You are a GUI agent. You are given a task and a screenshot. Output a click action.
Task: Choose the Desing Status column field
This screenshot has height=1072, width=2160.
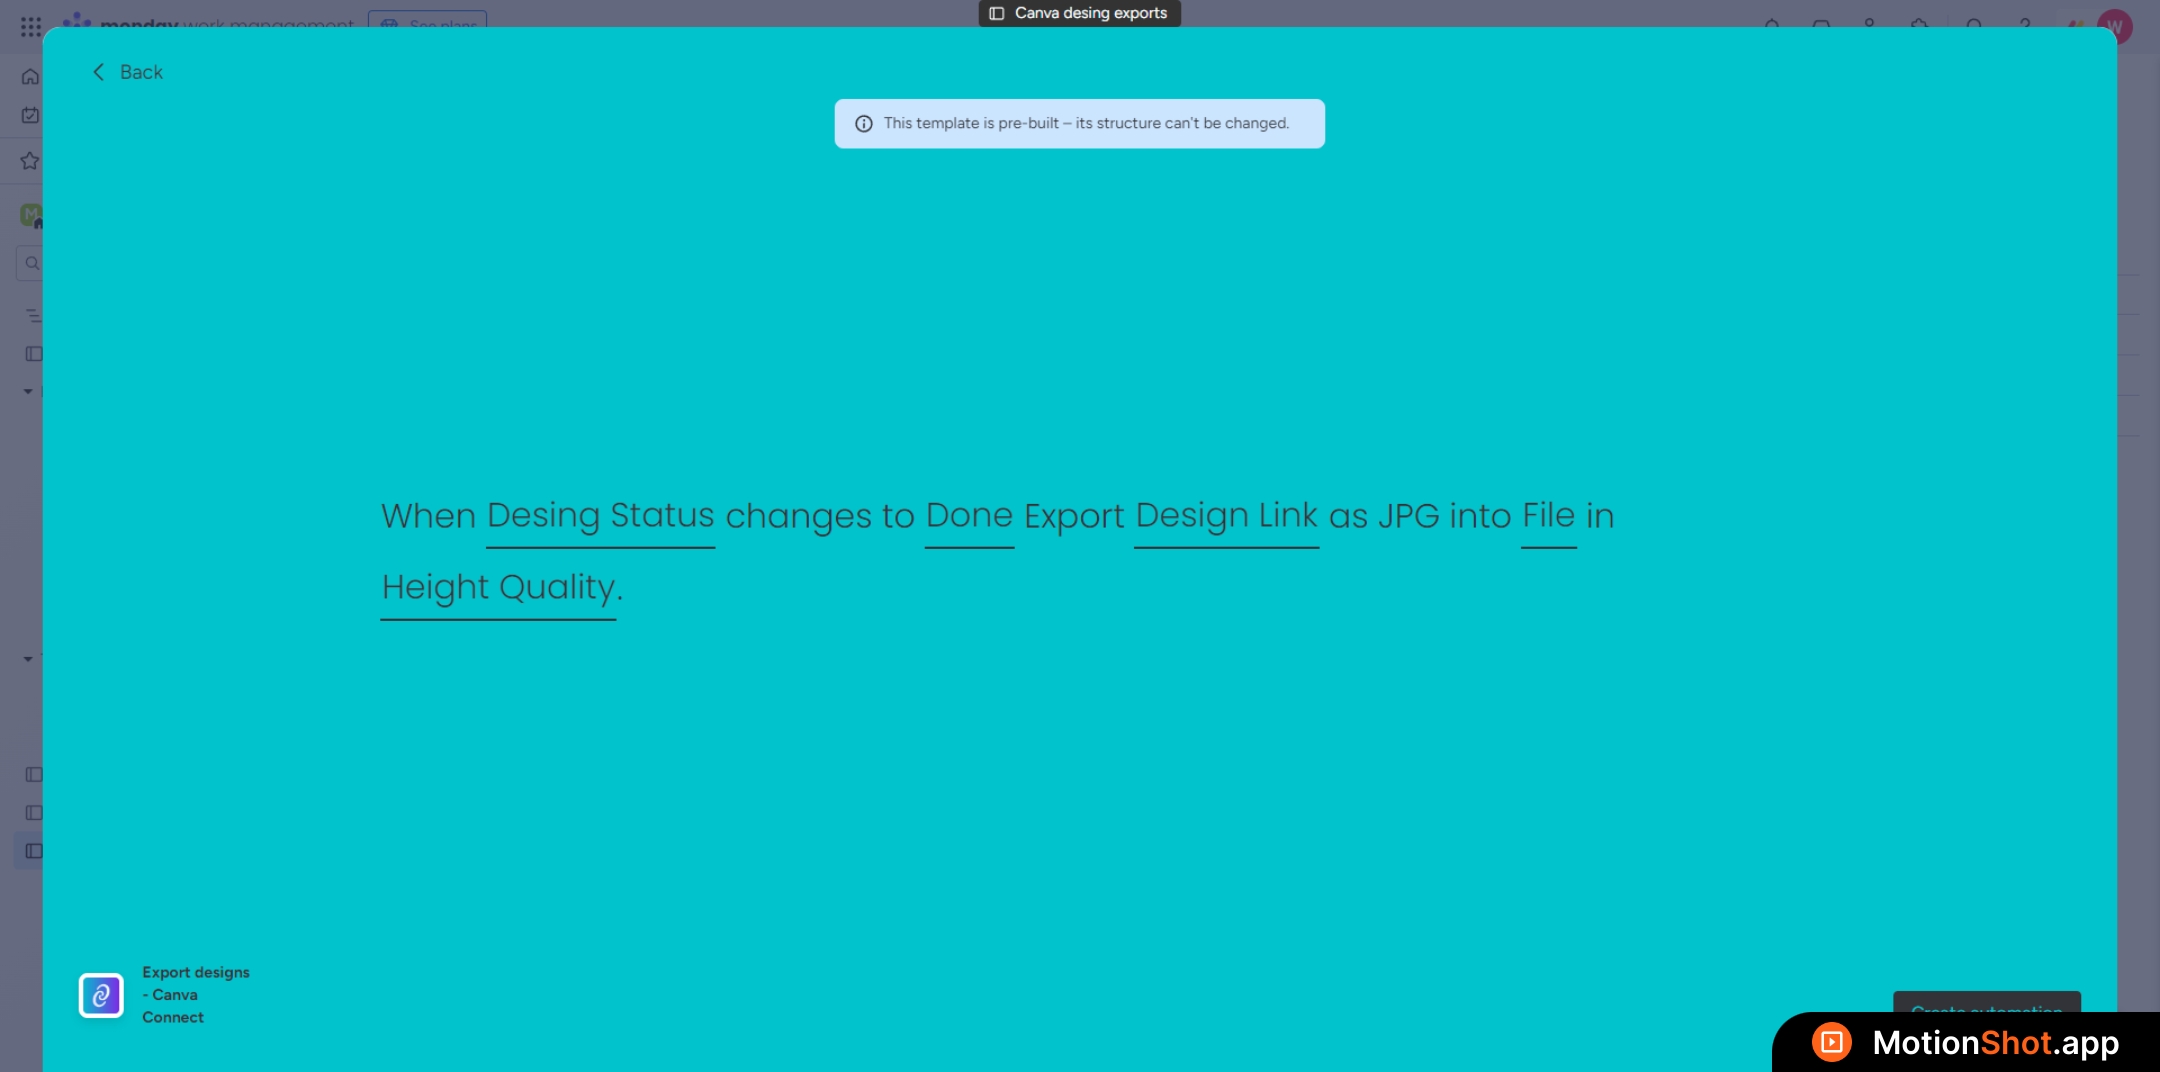click(x=600, y=516)
